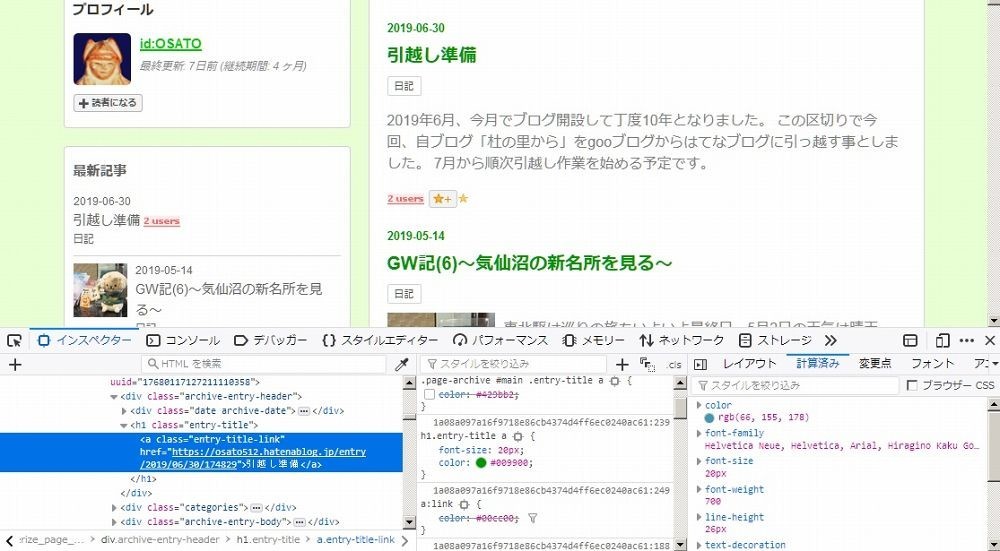Pick a page color with eyedropper icon
The width and height of the screenshot is (1000, 551).
401,364
